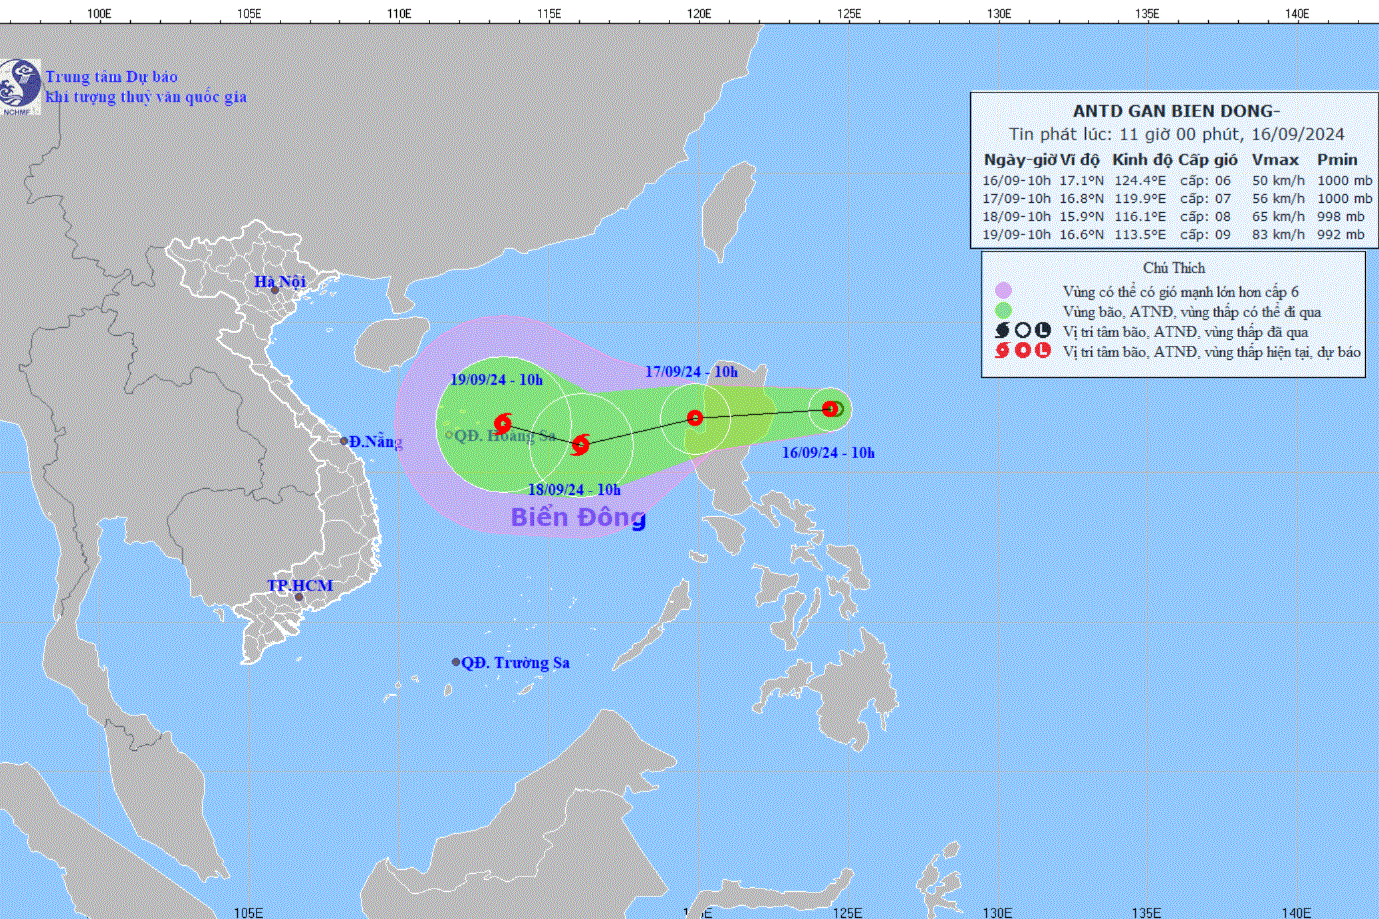Click the '16.6°N' latitude value
Viewport: 1379px width, 919px height.
pos(1082,235)
